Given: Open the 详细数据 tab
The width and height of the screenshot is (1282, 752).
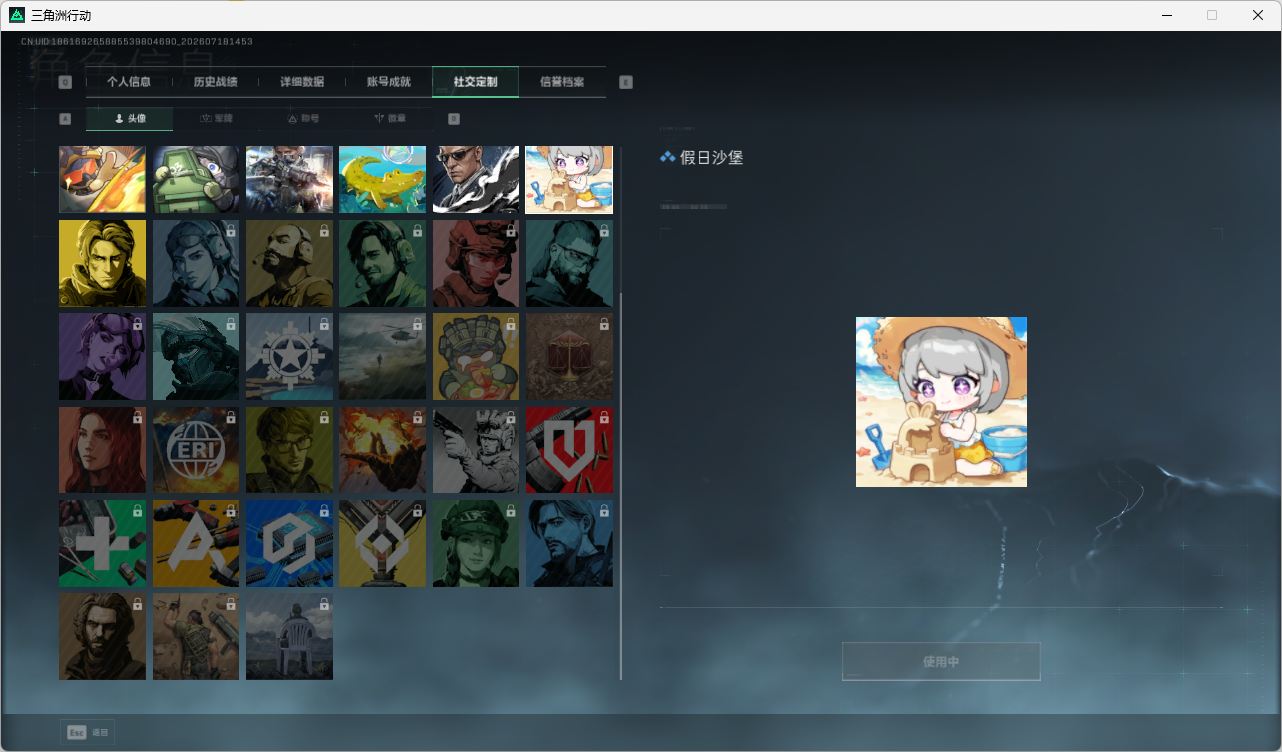Looking at the screenshot, I should coord(302,82).
